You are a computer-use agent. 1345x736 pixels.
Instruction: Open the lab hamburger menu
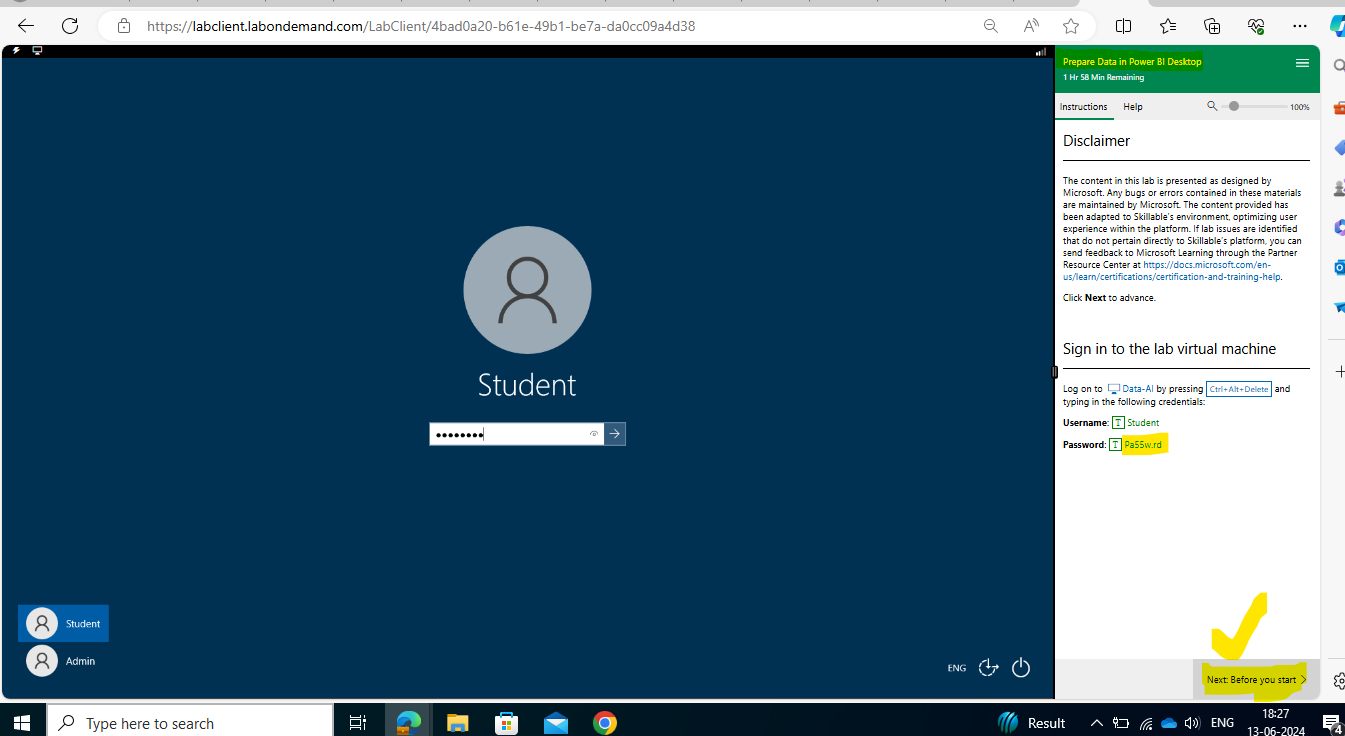click(x=1302, y=63)
